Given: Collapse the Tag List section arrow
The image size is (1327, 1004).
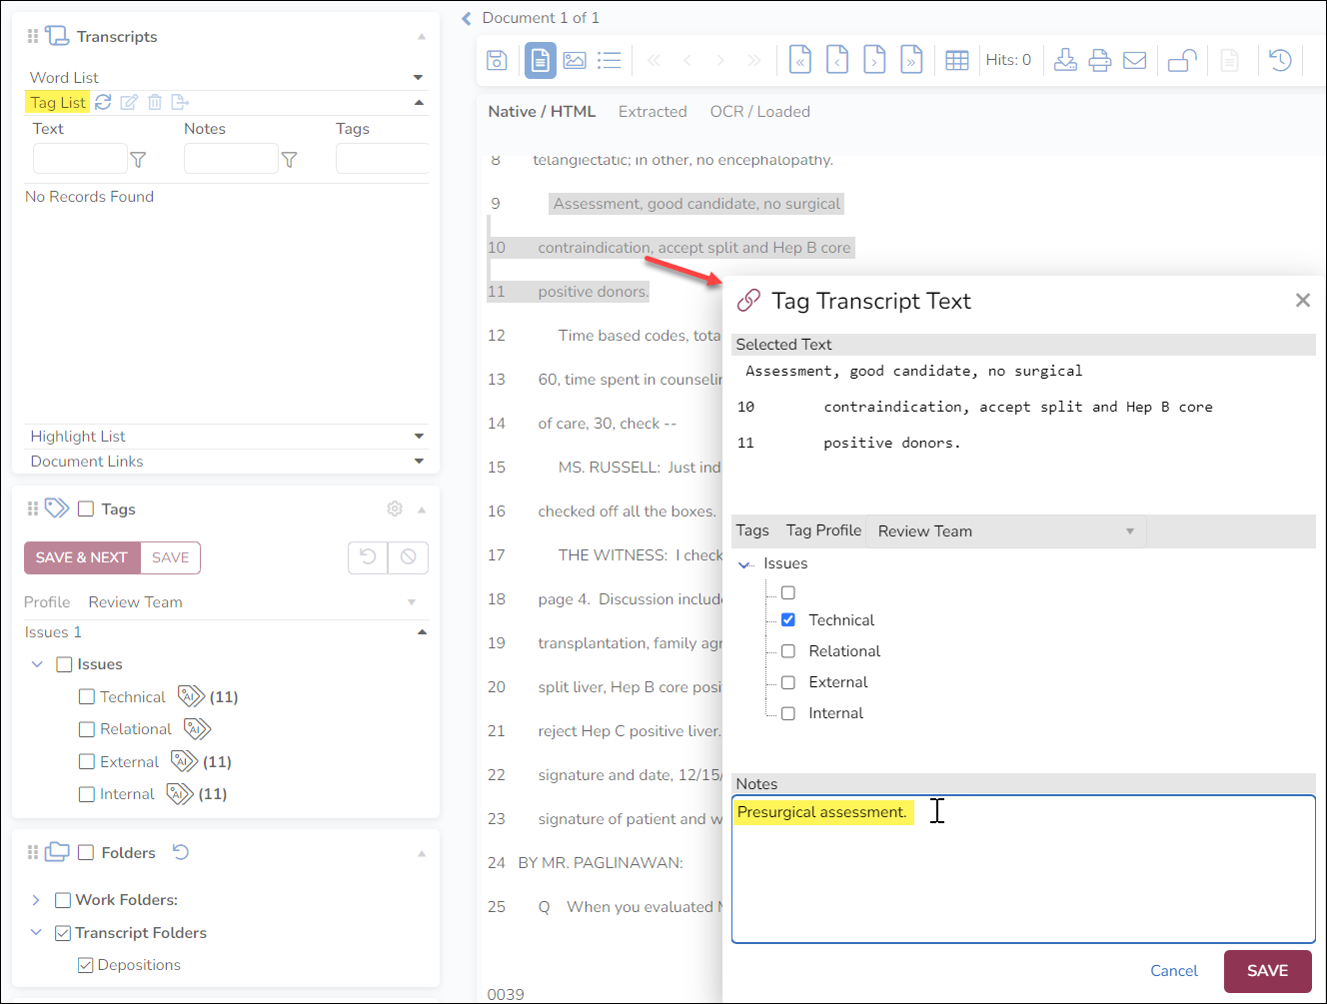Looking at the screenshot, I should point(419,102).
